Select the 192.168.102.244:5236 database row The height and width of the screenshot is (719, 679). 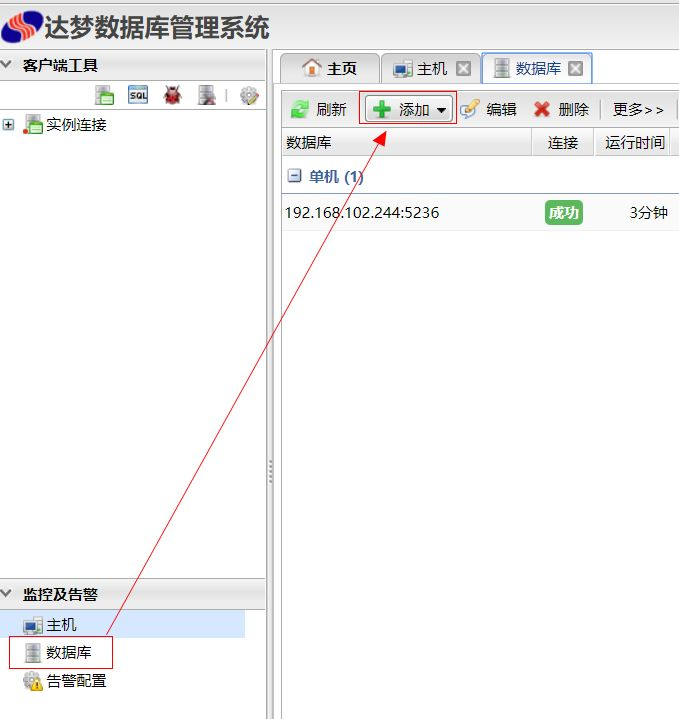[480, 212]
